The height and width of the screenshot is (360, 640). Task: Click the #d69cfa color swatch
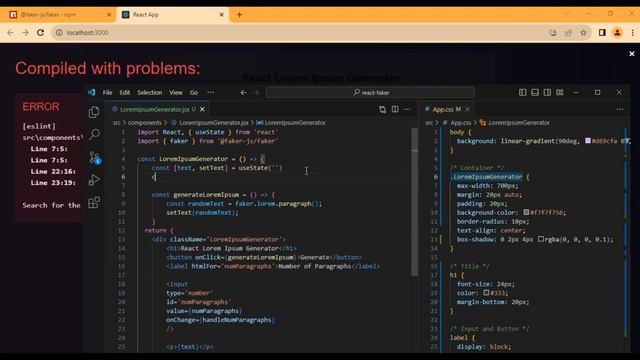pos(588,141)
